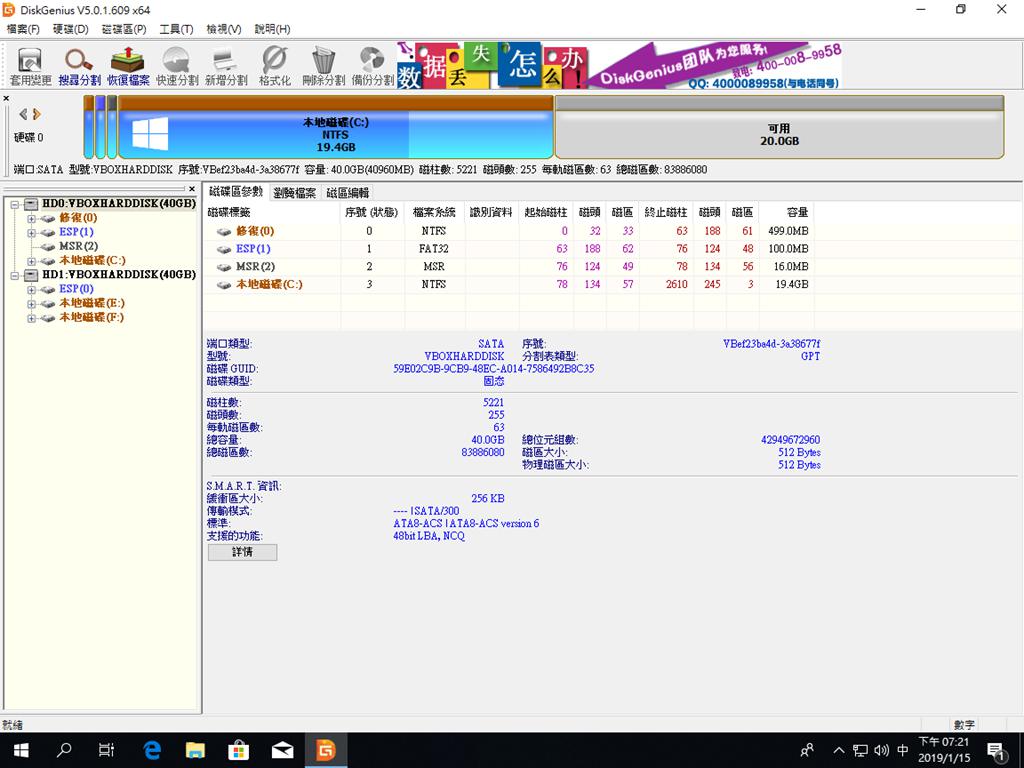Launch Microsoft Edge from the taskbar
Viewport: 1024px width, 768px height.
point(152,750)
